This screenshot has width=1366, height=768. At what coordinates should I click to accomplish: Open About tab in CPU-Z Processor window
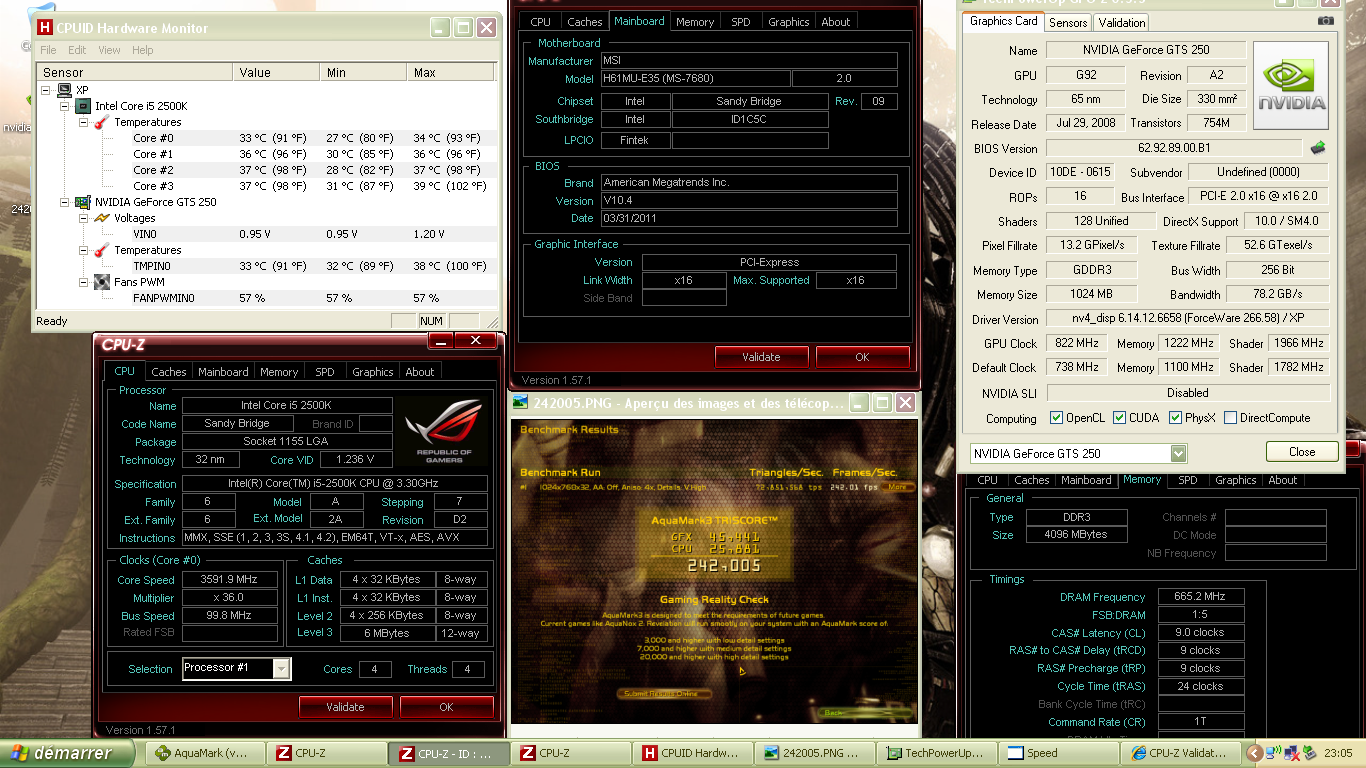pos(419,372)
